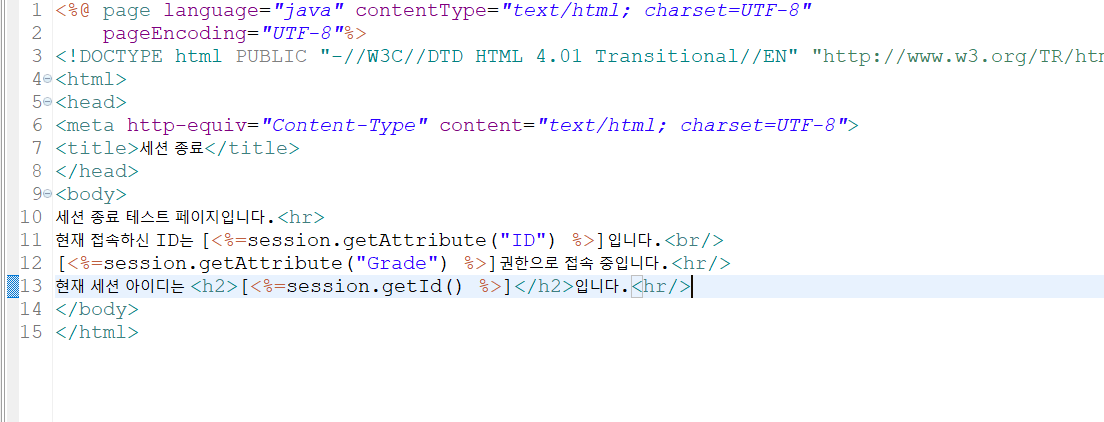The height and width of the screenshot is (422, 1104).
Task: Click the "Grade" string literal
Action: [x=398, y=263]
